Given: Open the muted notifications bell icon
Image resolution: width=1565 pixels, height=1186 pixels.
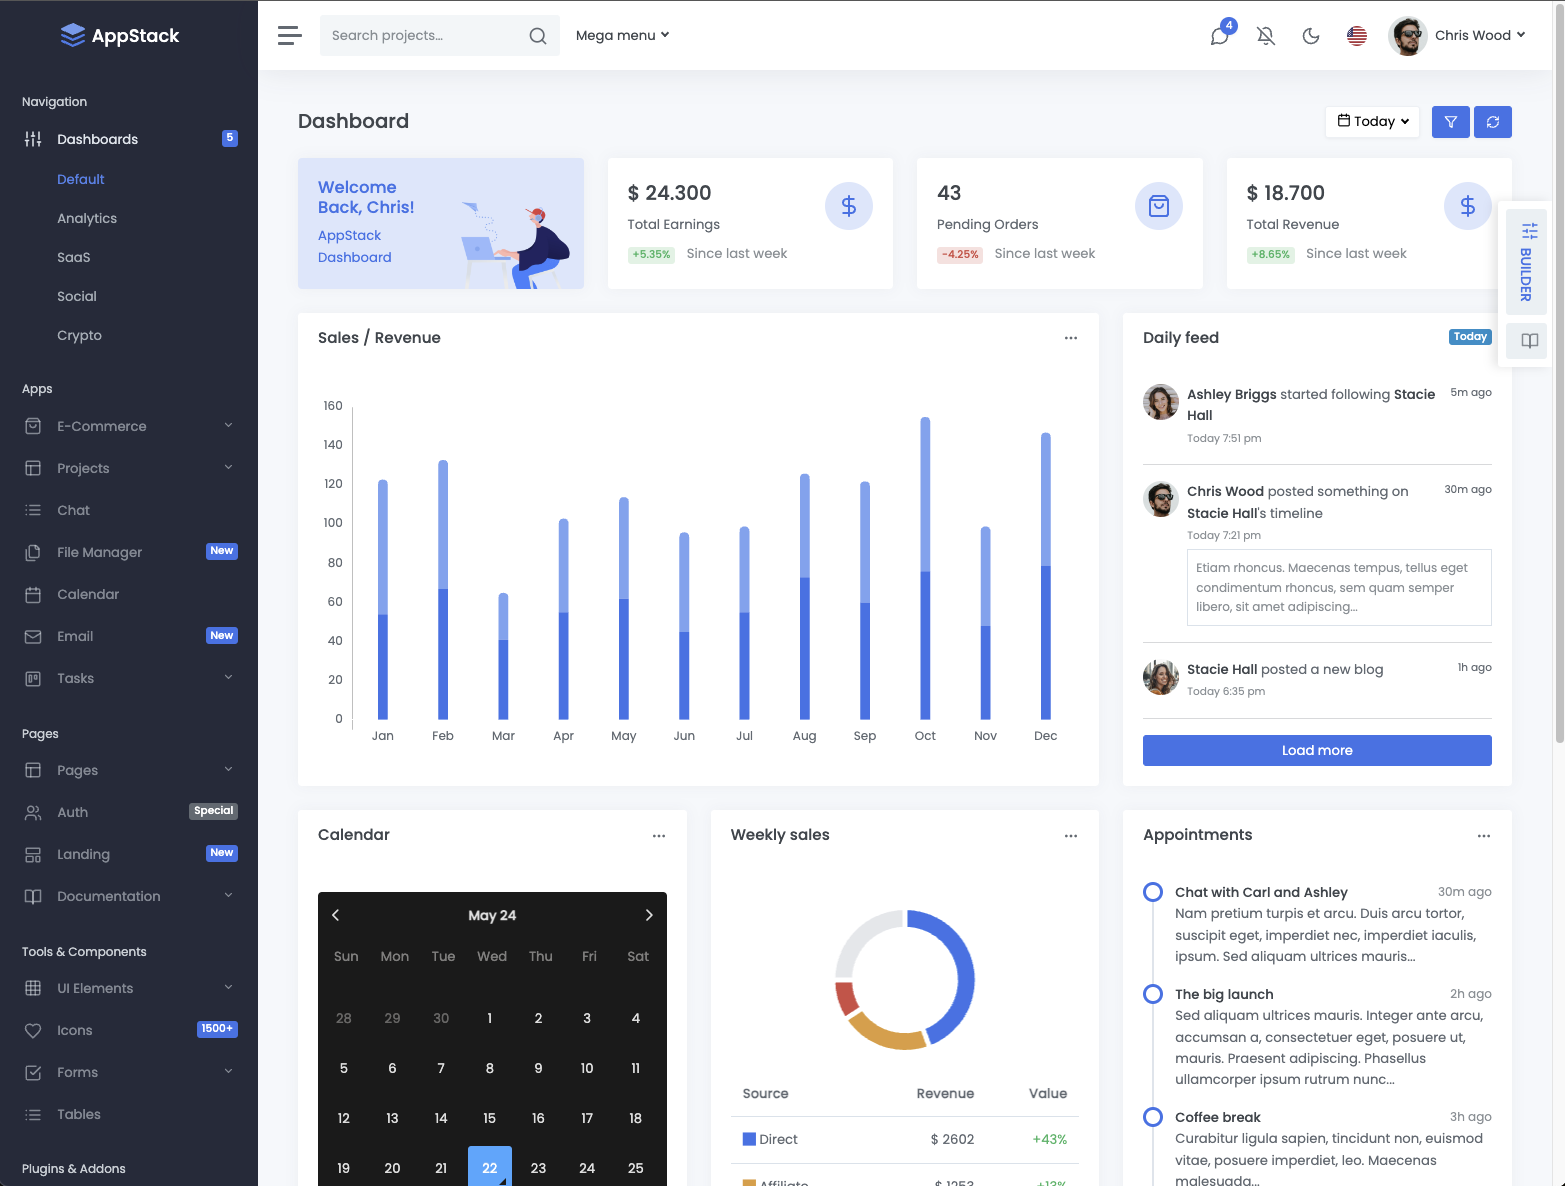Looking at the screenshot, I should (x=1266, y=36).
